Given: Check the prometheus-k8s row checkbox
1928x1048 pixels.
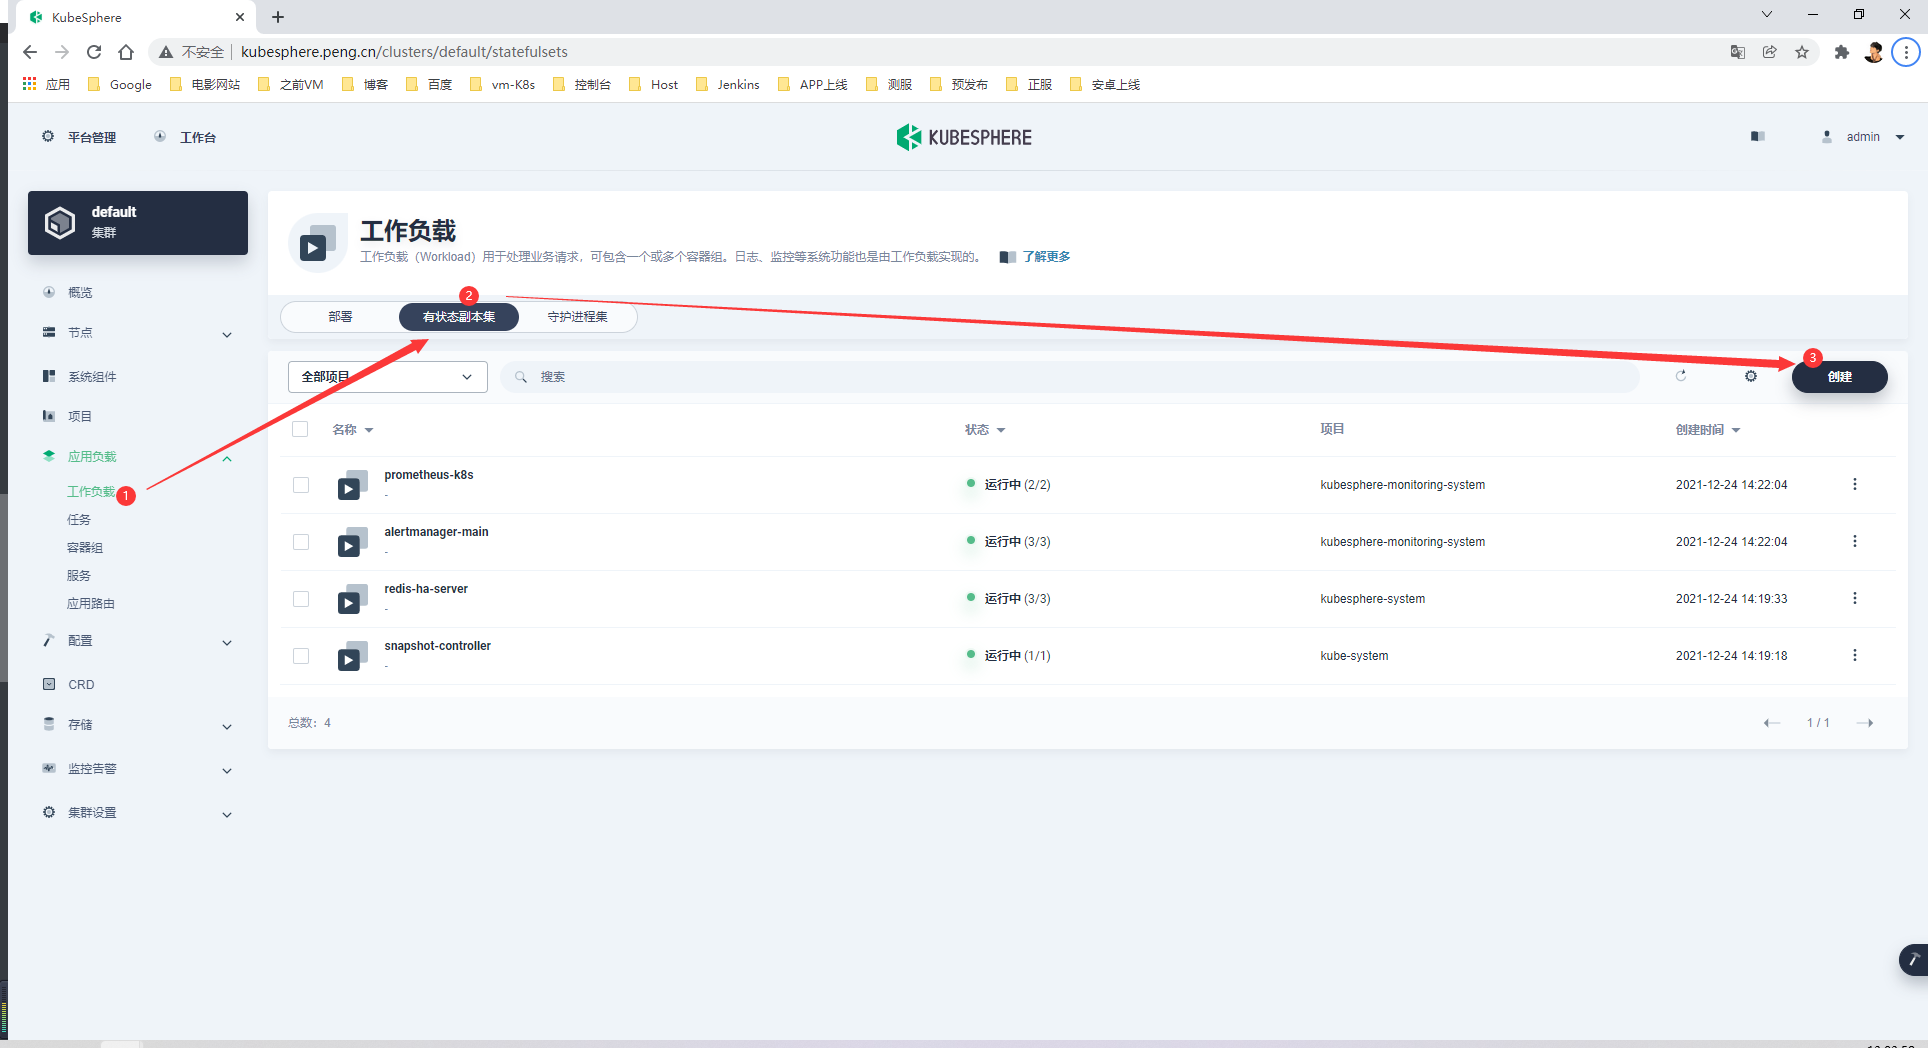Looking at the screenshot, I should pos(301,485).
